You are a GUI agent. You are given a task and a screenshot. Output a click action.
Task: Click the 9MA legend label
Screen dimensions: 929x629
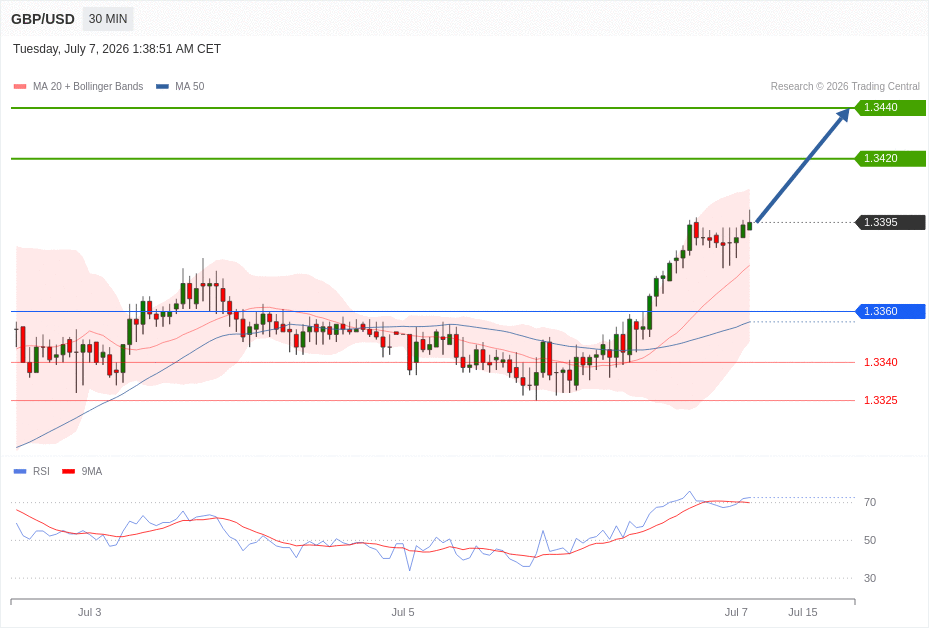pos(92,471)
